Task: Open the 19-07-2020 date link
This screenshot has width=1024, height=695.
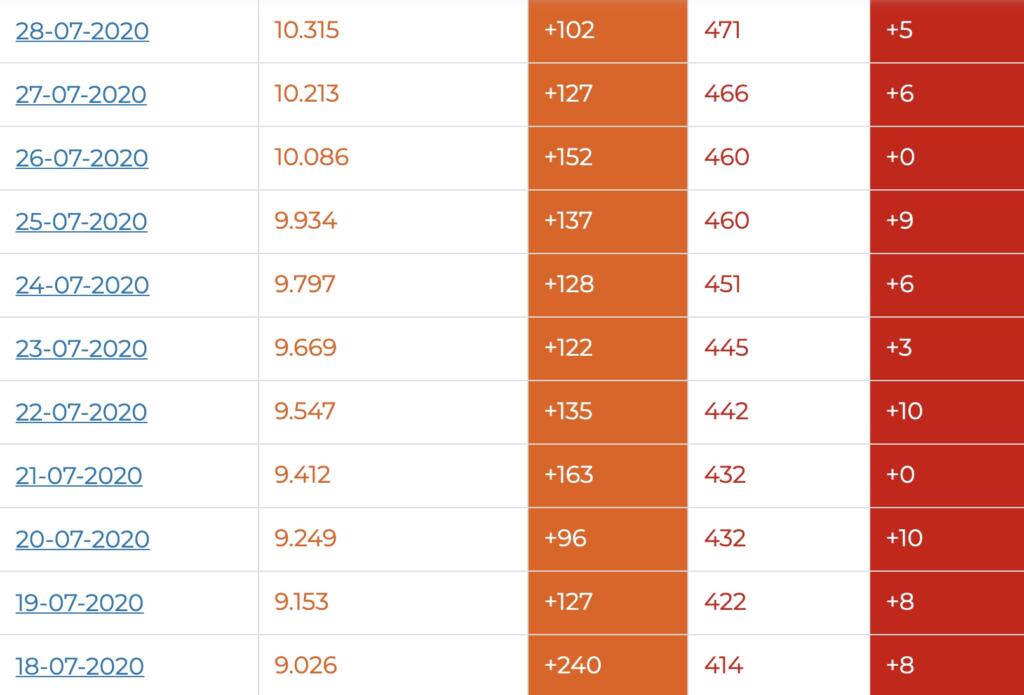Action: pyautogui.click(x=79, y=603)
